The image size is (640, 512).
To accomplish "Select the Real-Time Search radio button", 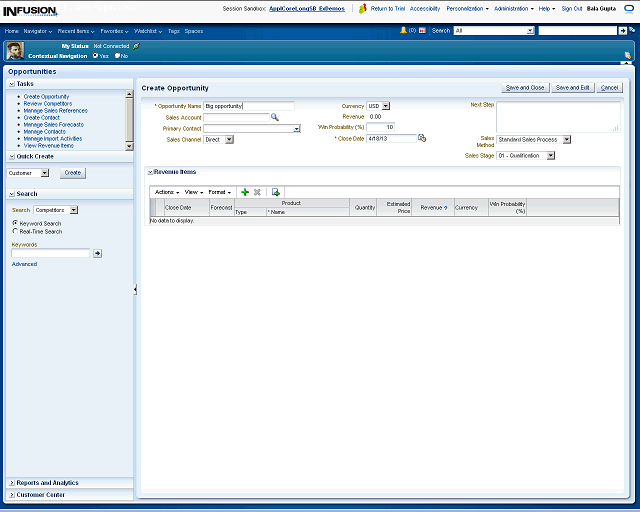I will pos(15,231).
